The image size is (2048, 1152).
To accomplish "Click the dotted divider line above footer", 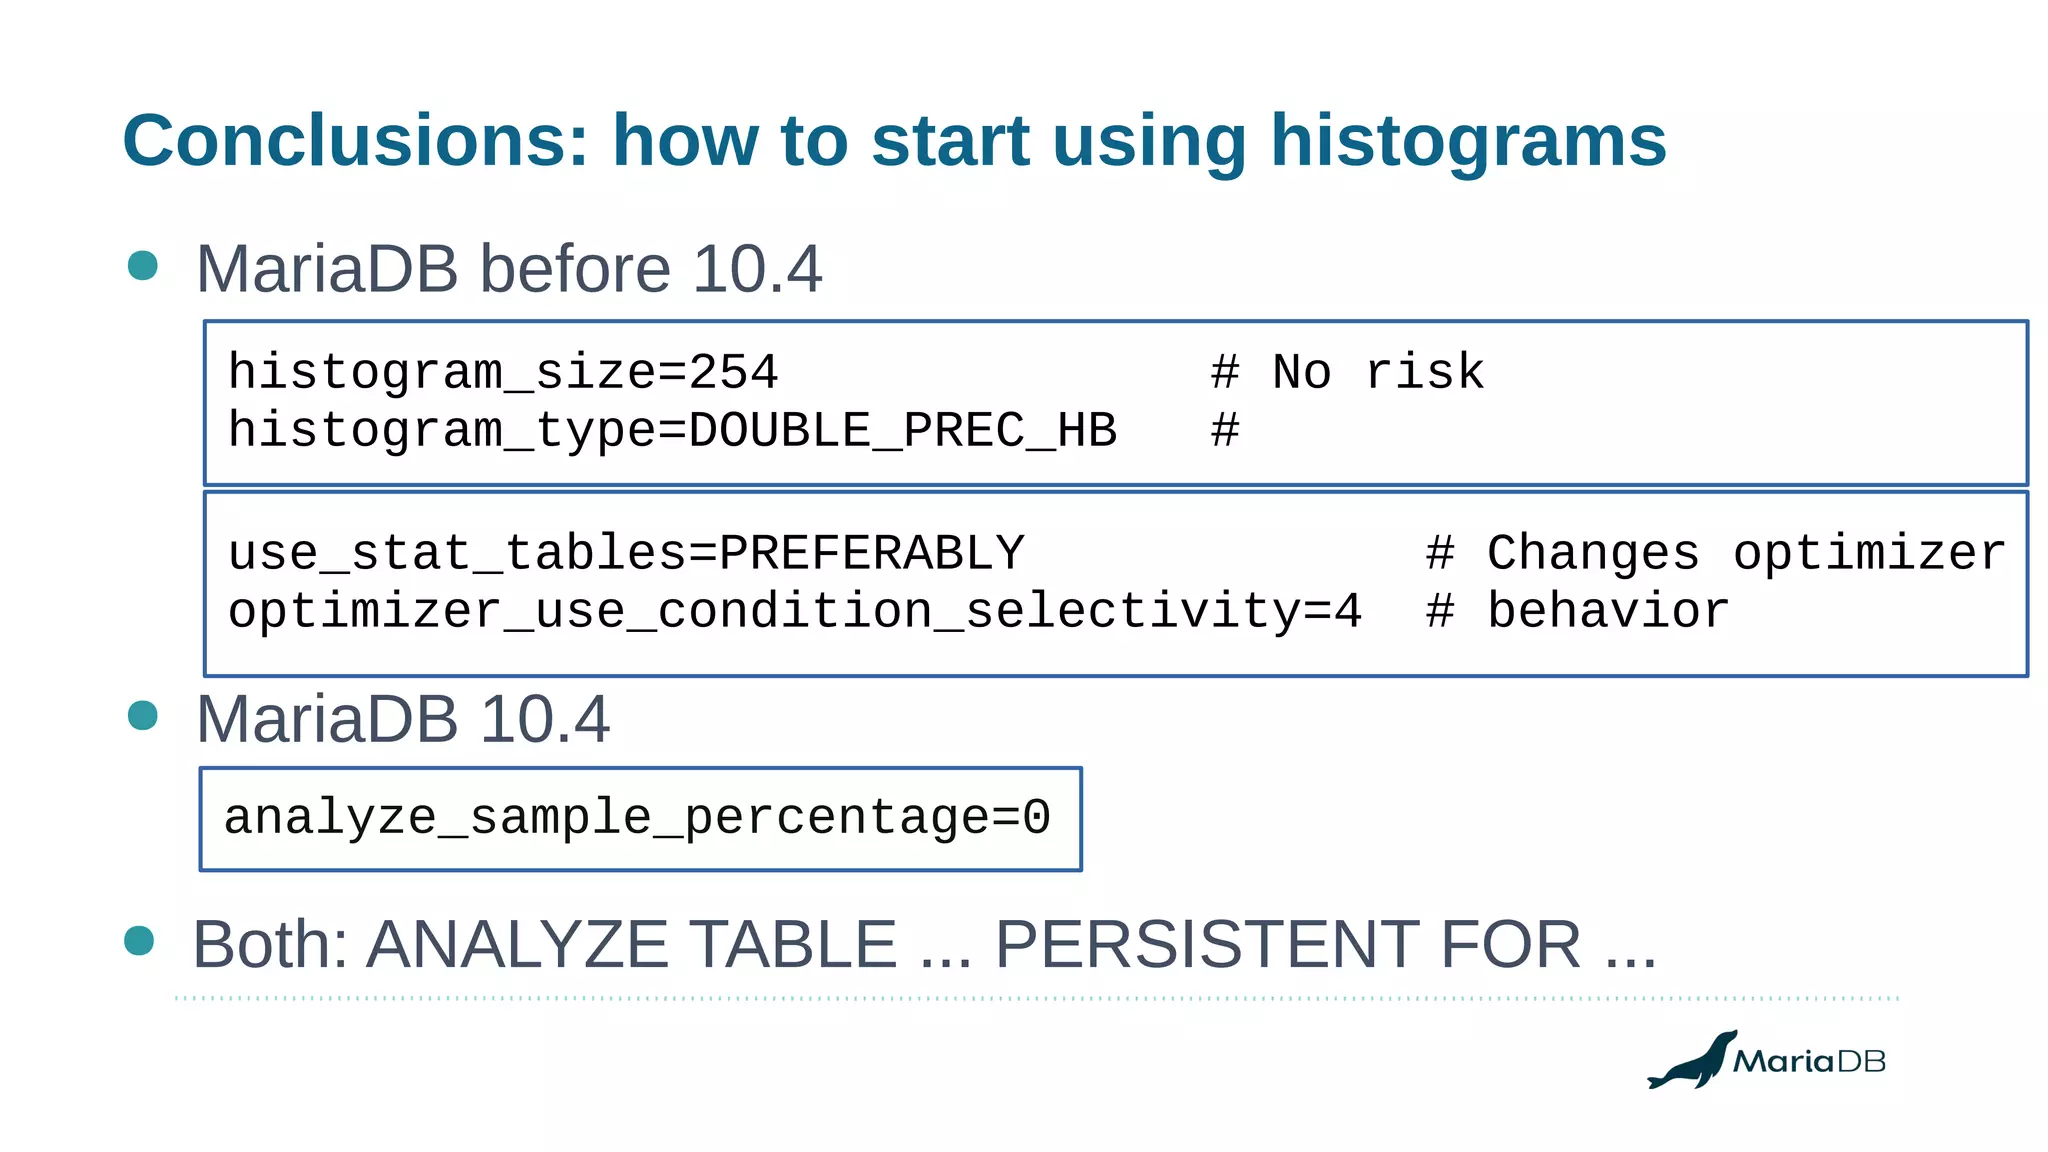I will click(1036, 998).
